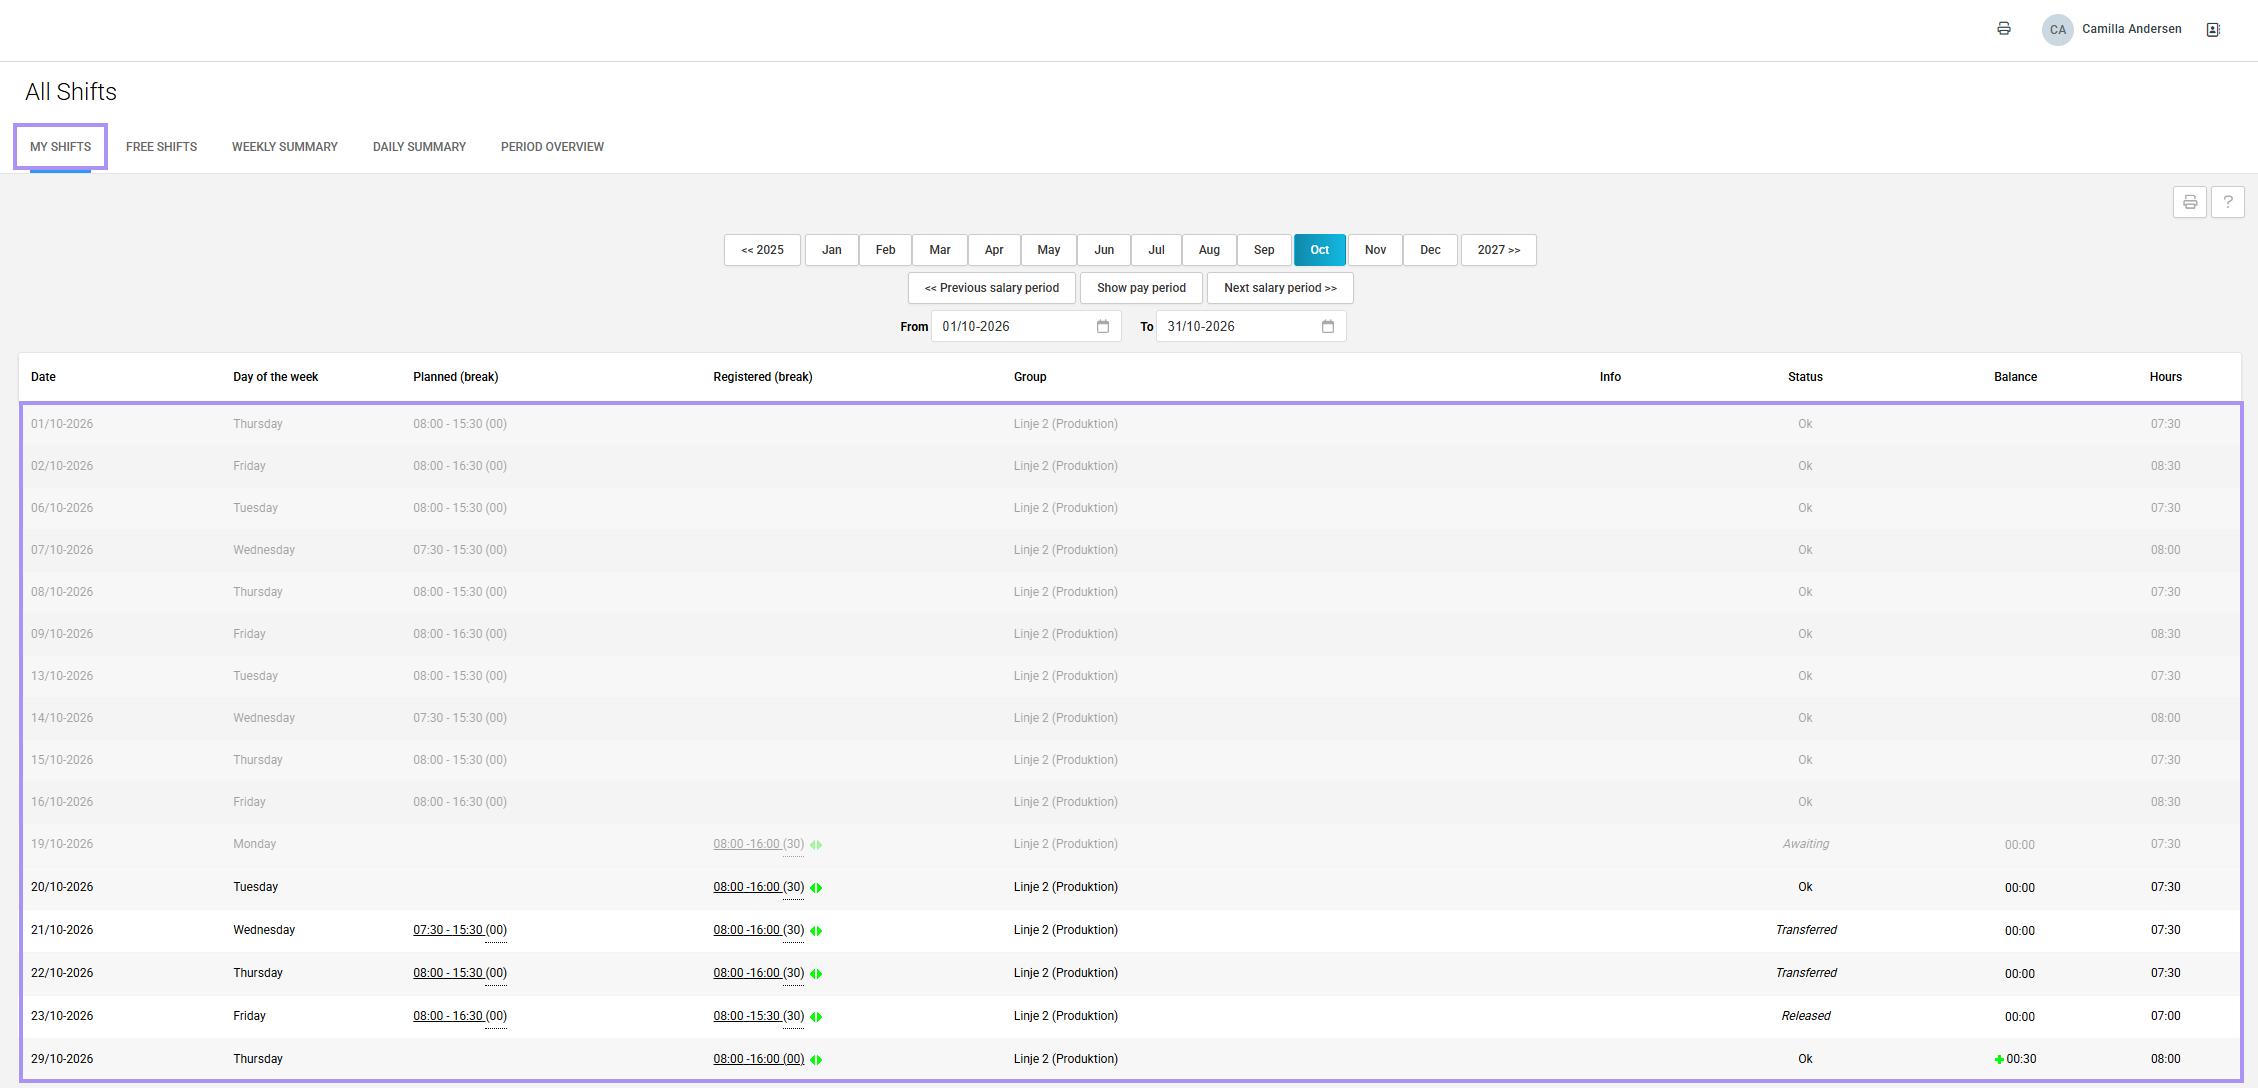
Task: Click green arrows icon on 22/10-2026 row
Action: click(816, 974)
